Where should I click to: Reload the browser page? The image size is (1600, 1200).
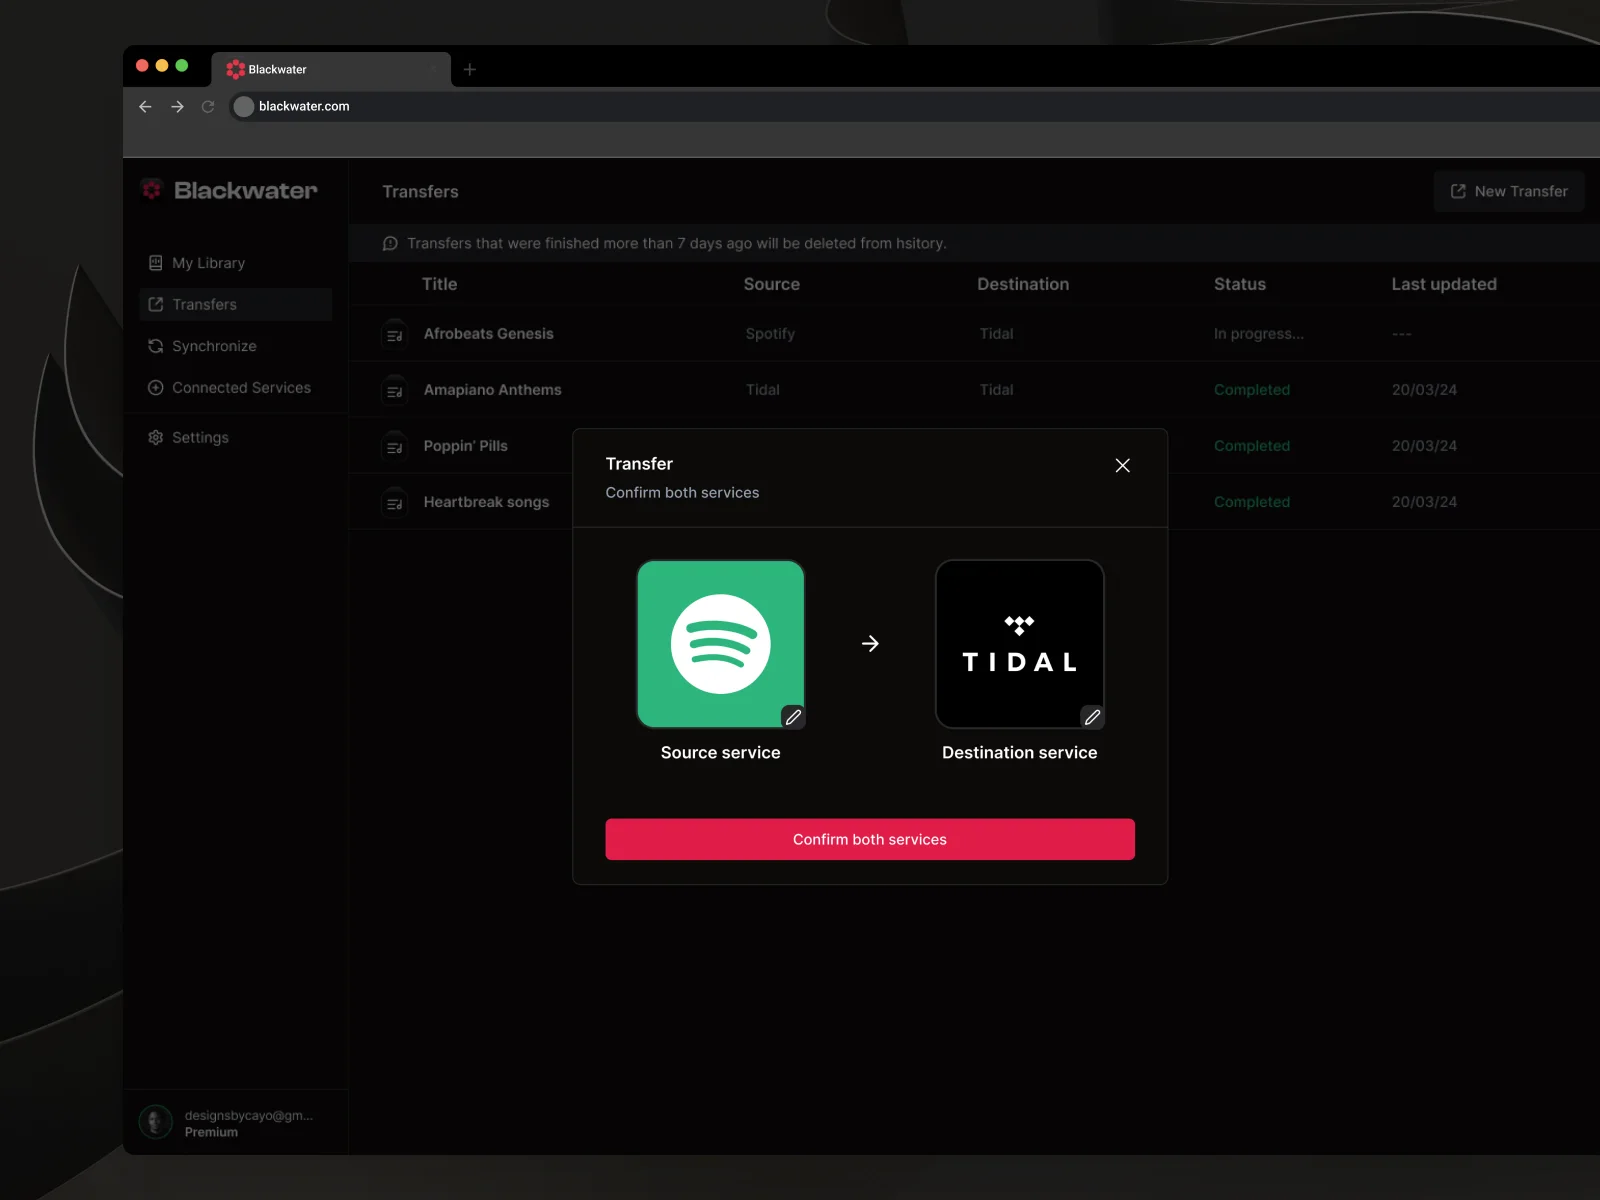[x=208, y=106]
